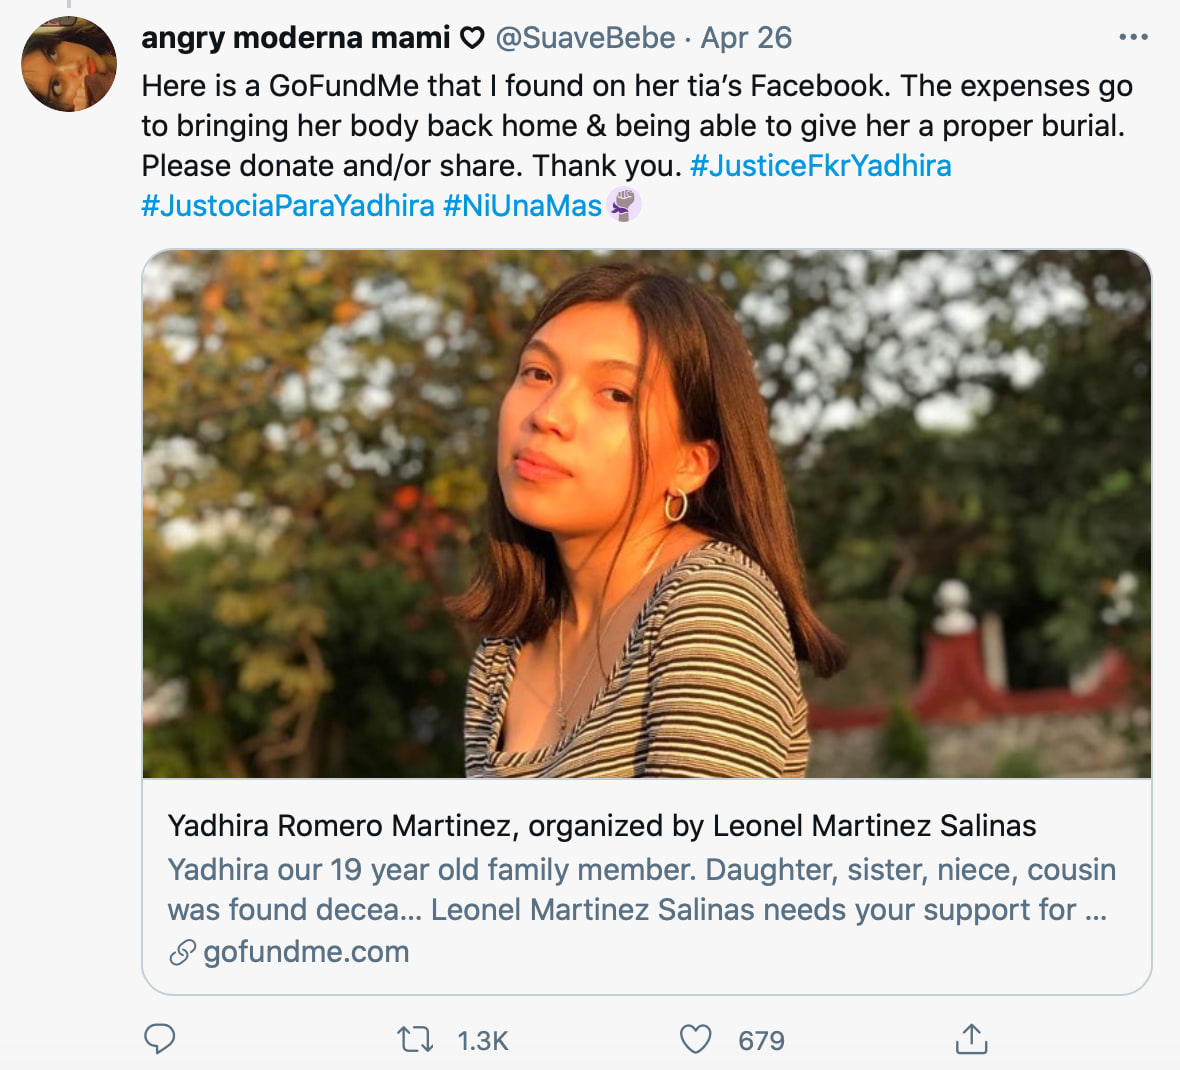This screenshot has height=1070, width=1180.
Task: Open the #JusticeFkrYadhira hashtag
Action: point(820,166)
